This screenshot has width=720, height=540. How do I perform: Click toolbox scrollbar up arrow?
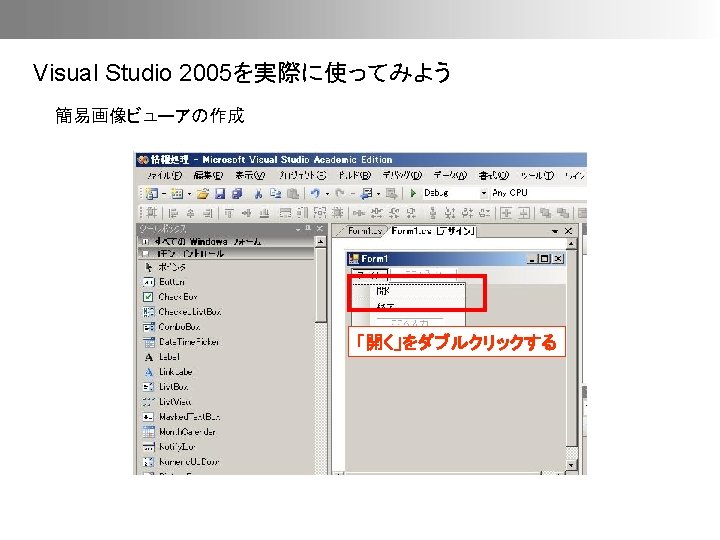tap(321, 242)
